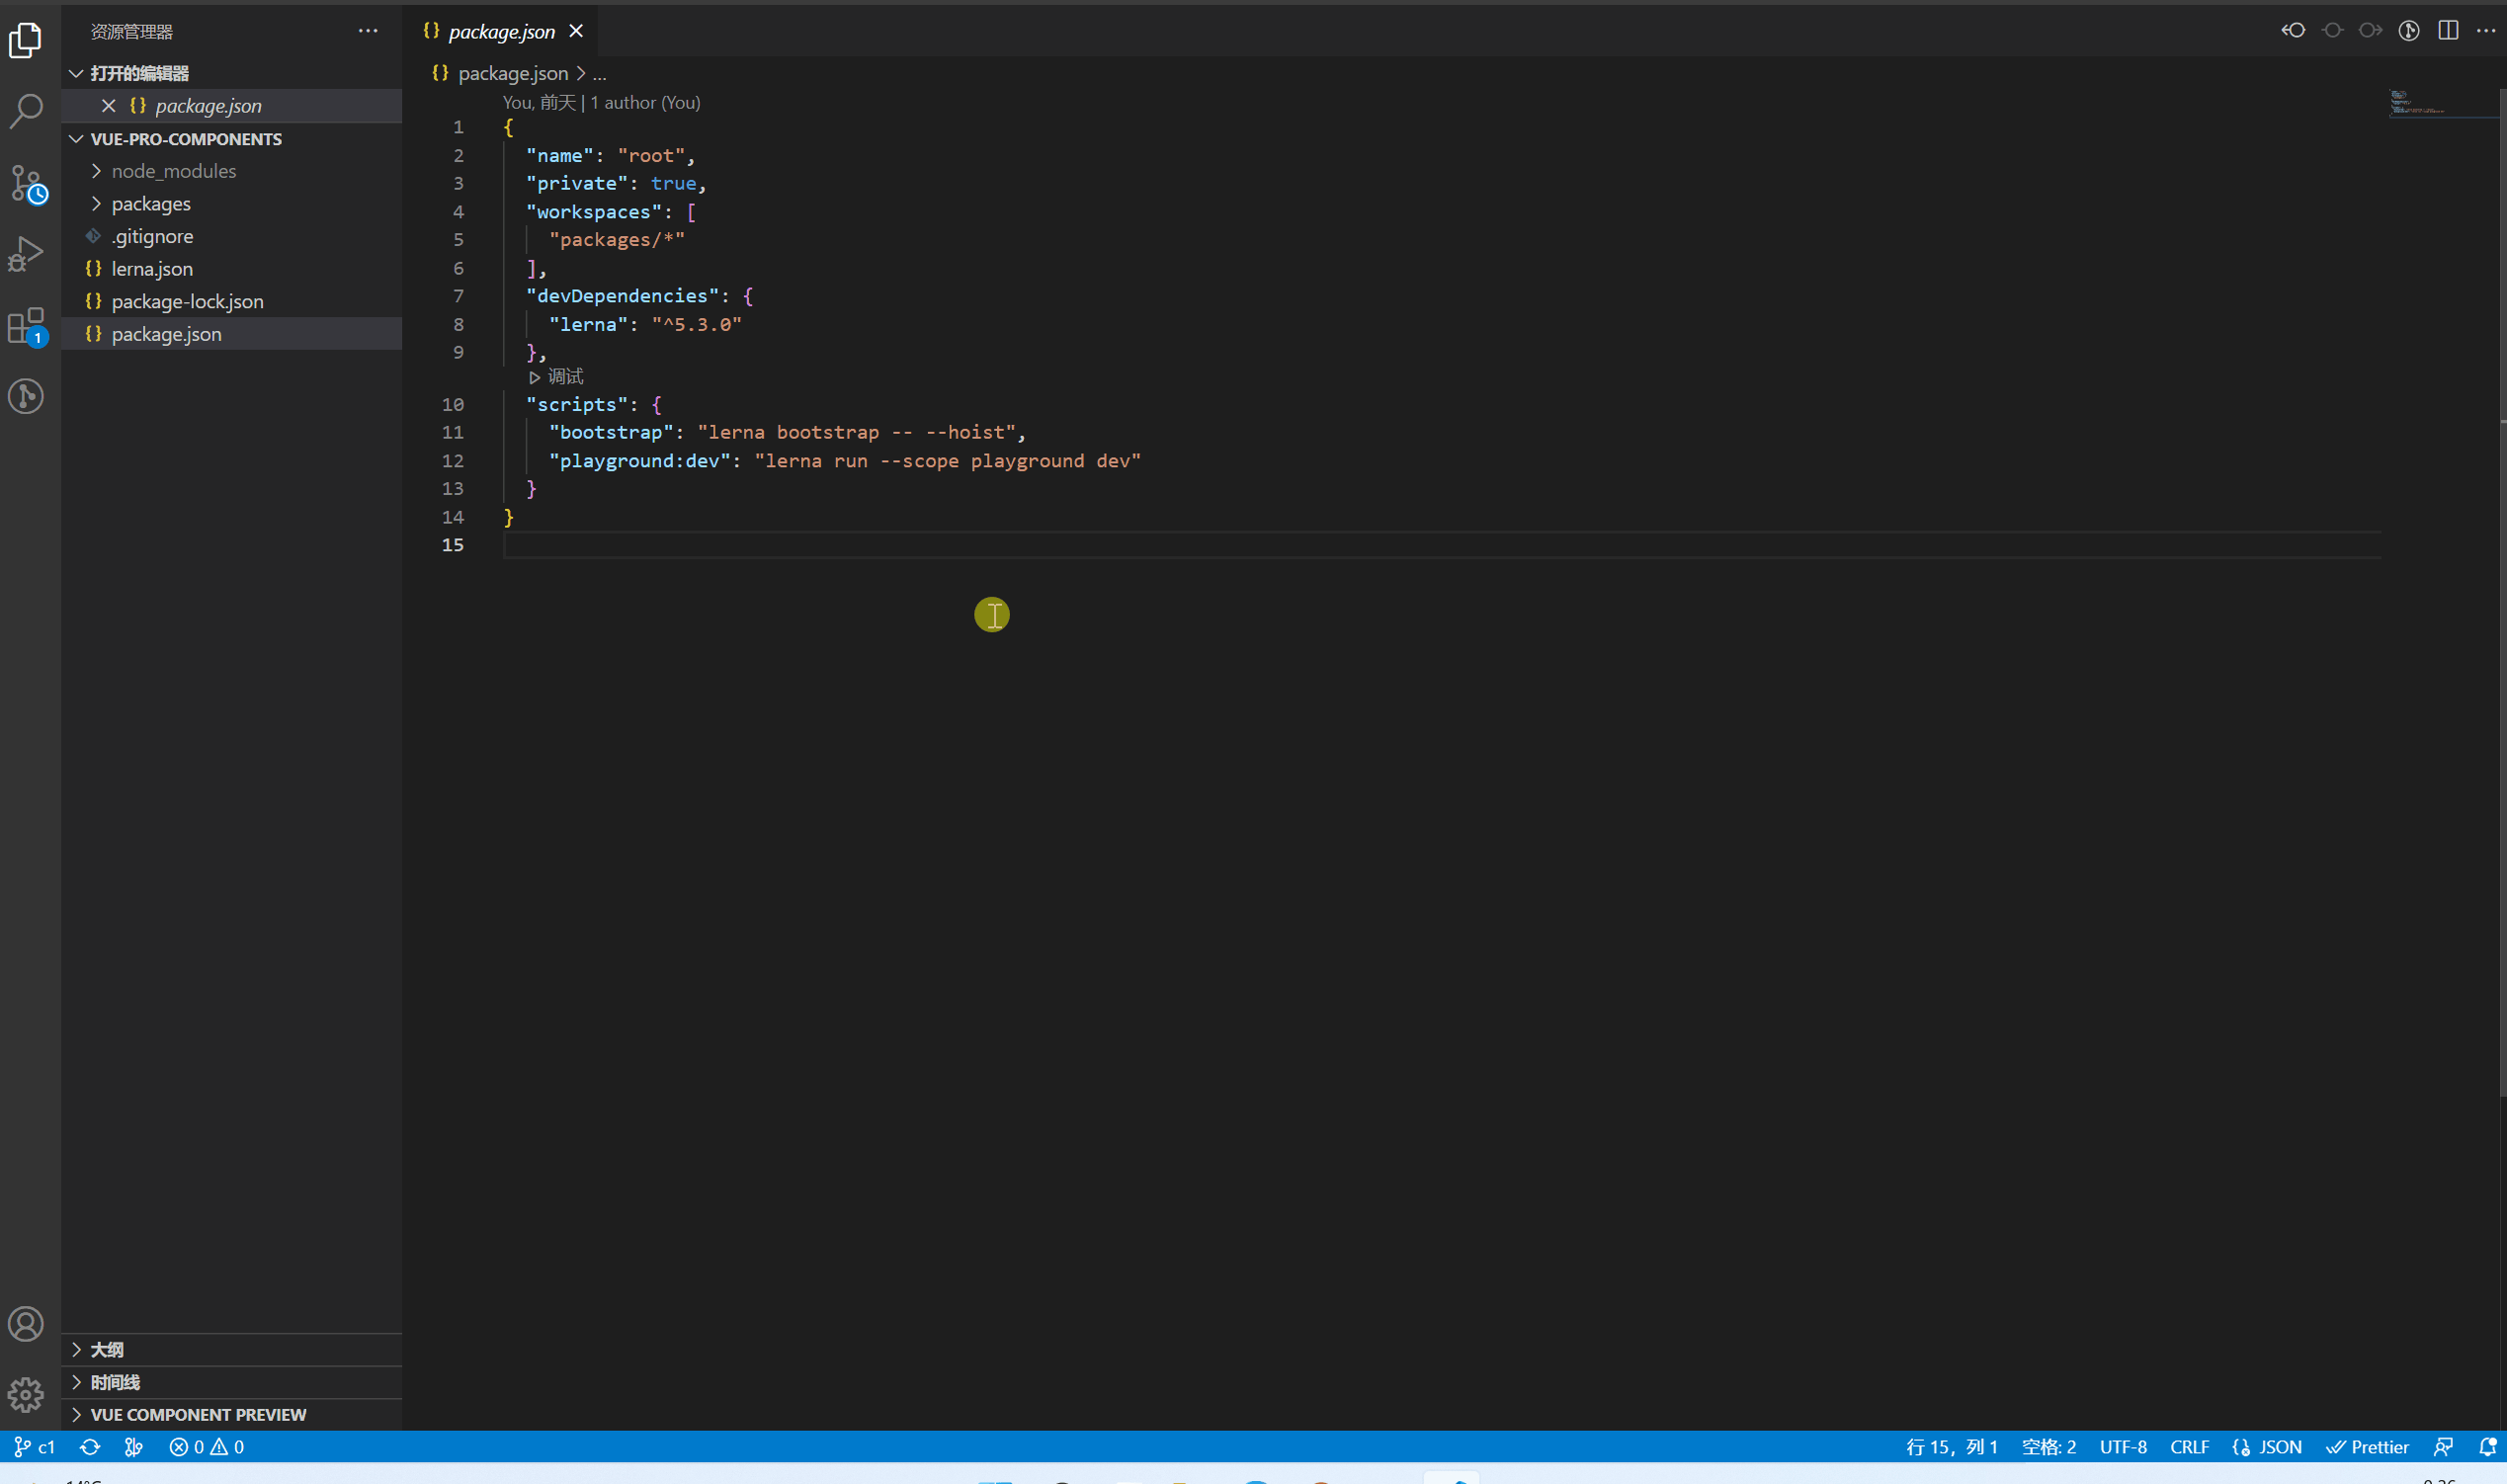Click the 调试 debug code lens above scripts
The image size is (2507, 1484).
coord(556,377)
